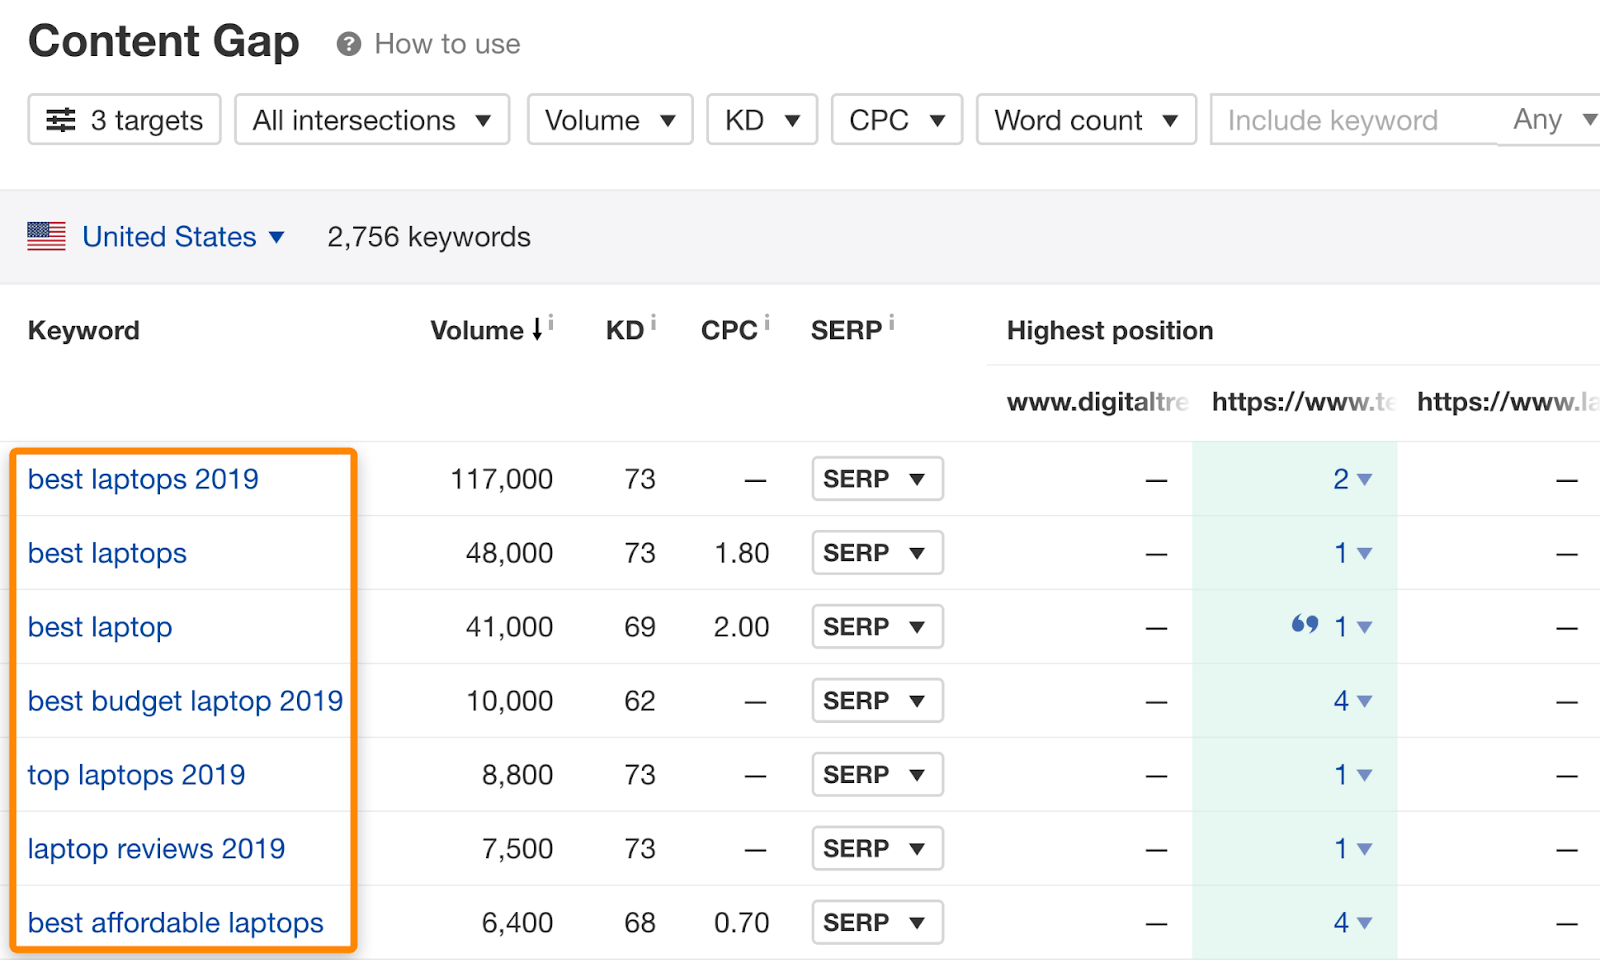The height and width of the screenshot is (960, 1600).
Task: Click the sliders icon in 3 targets
Action: (61, 120)
